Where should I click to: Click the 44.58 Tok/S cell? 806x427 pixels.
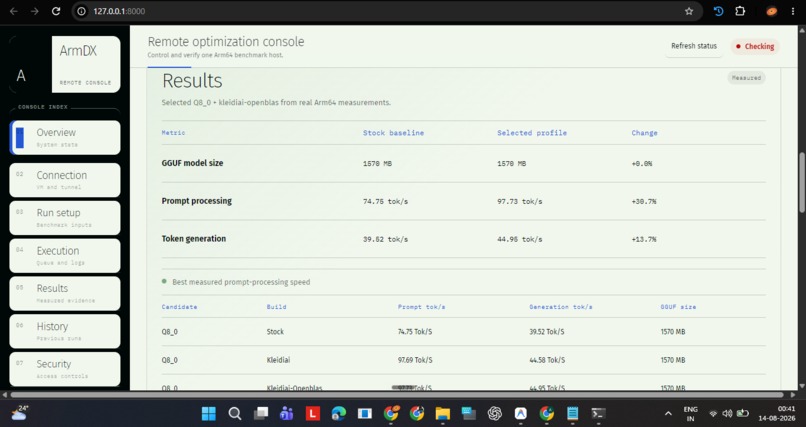547,360
